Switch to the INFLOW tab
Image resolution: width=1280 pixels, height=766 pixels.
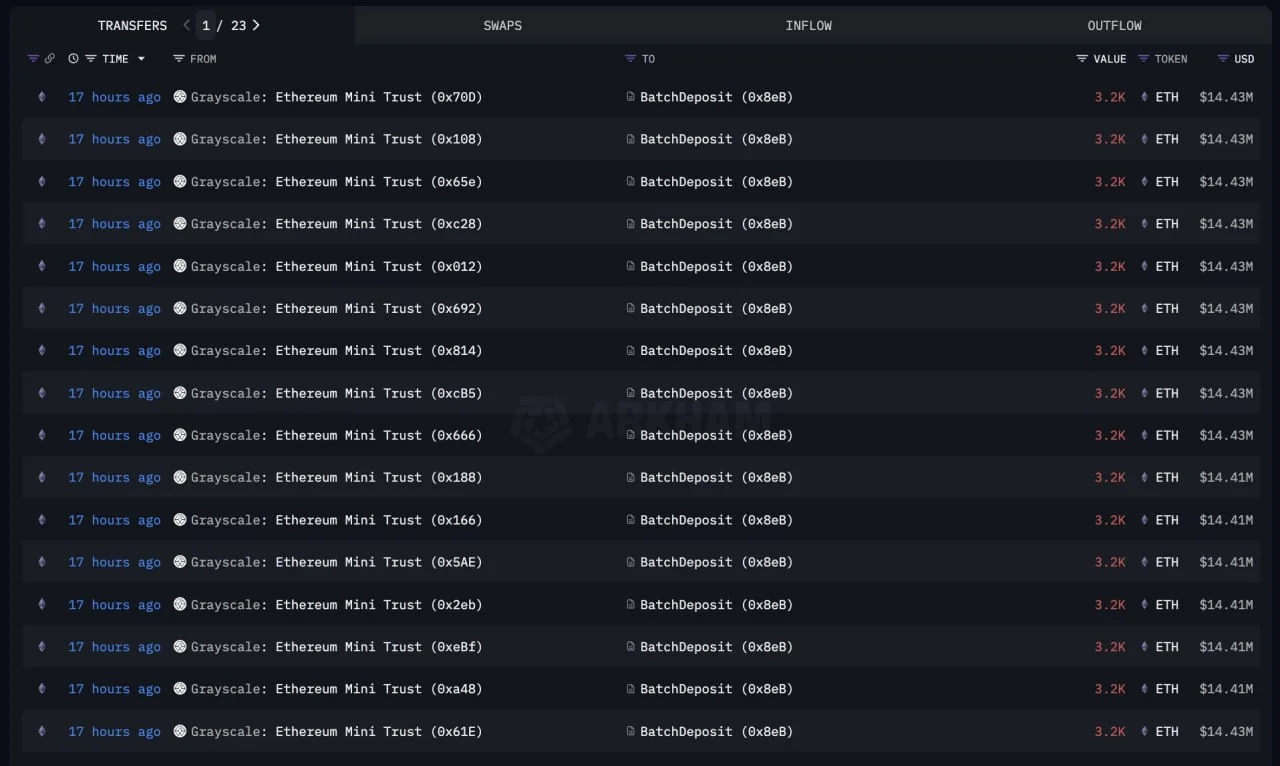pyautogui.click(x=808, y=25)
